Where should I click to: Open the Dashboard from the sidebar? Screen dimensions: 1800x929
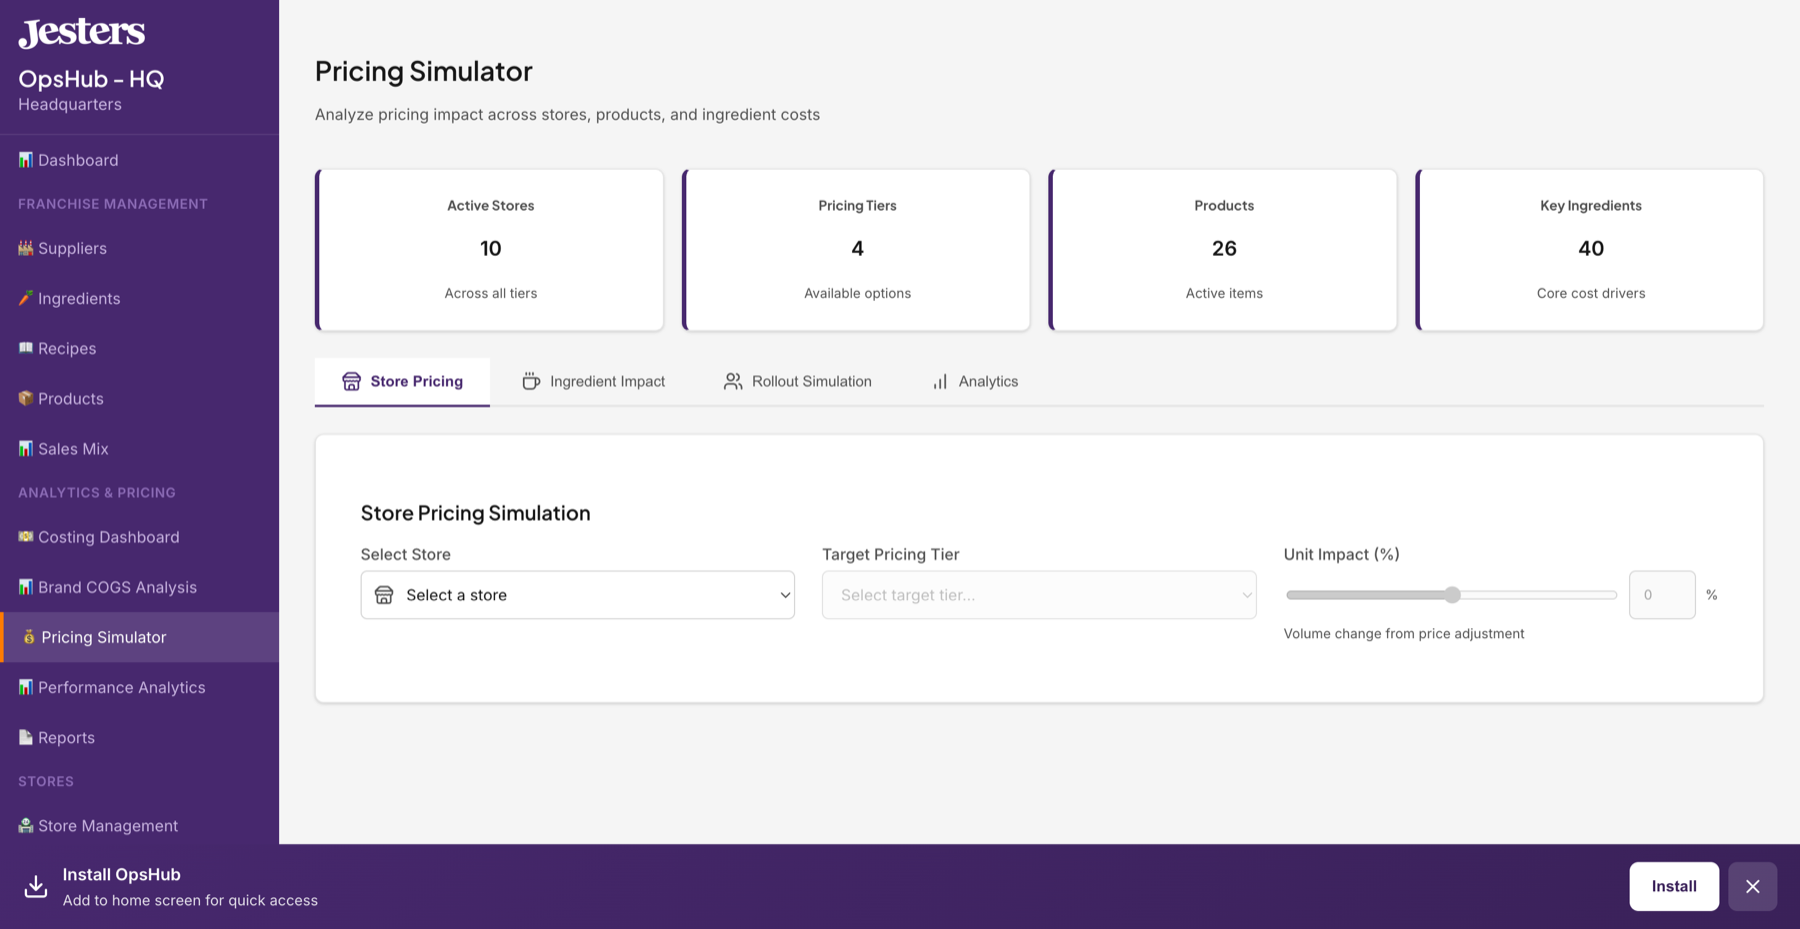(x=77, y=159)
